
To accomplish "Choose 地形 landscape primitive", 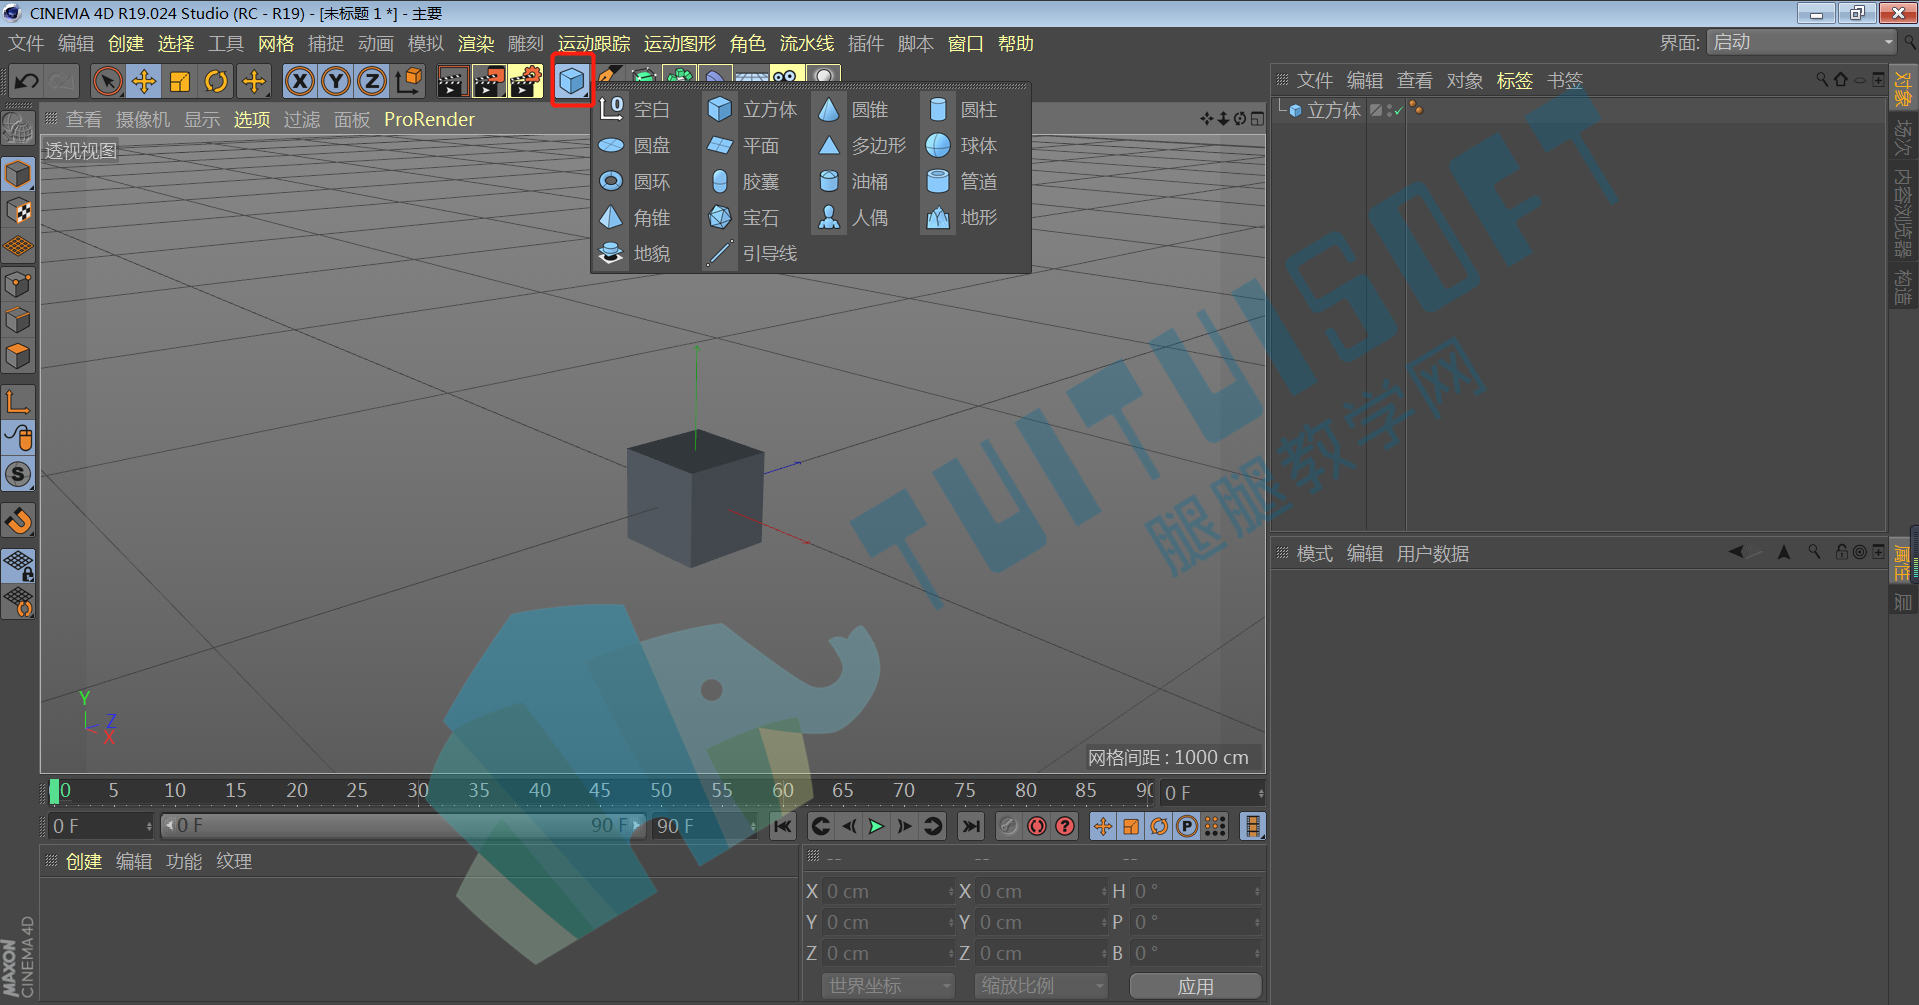I will 962,218.
